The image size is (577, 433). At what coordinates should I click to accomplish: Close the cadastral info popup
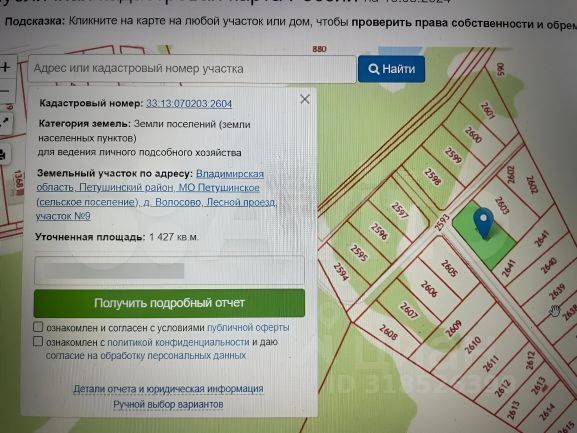click(305, 99)
